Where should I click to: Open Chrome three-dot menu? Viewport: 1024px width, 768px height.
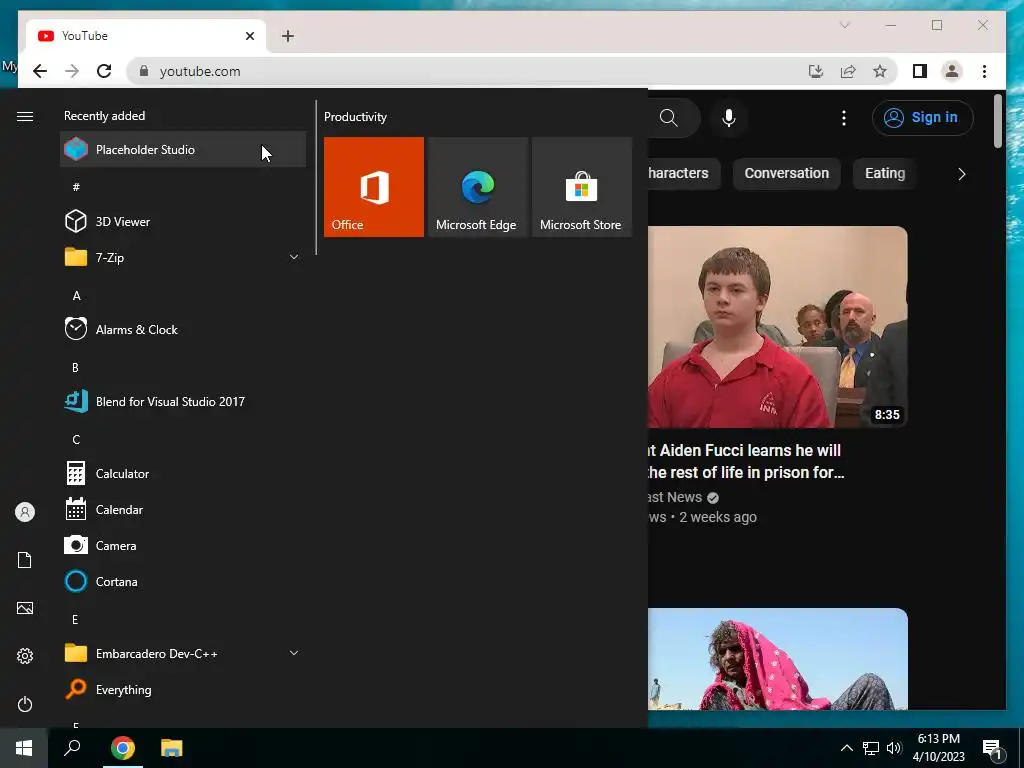click(x=984, y=71)
